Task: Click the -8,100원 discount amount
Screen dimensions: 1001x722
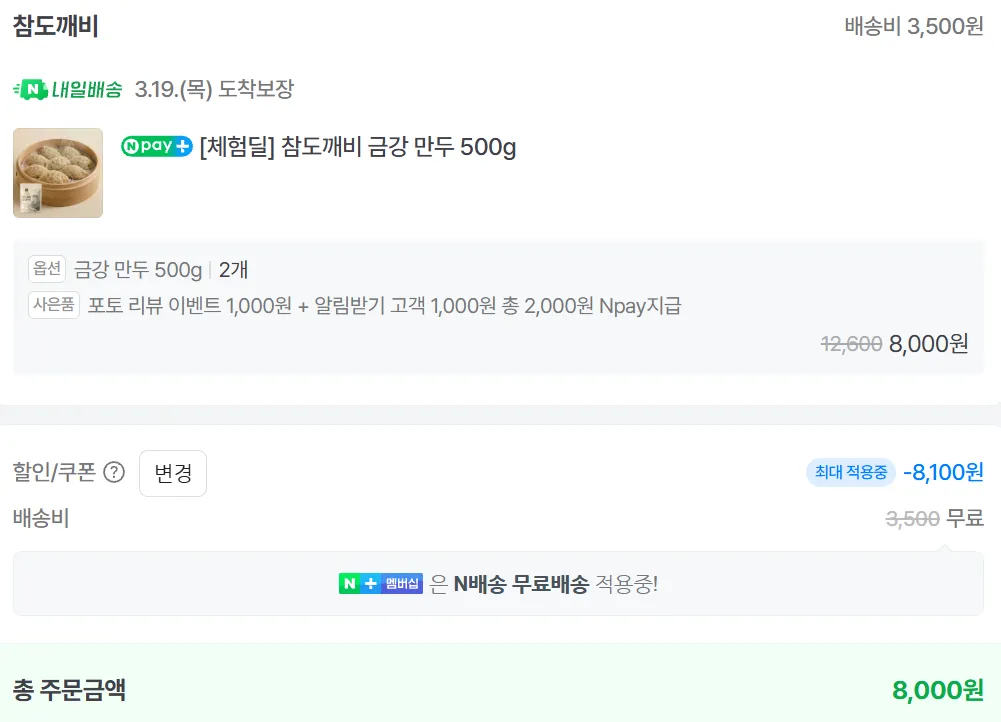Action: (943, 472)
